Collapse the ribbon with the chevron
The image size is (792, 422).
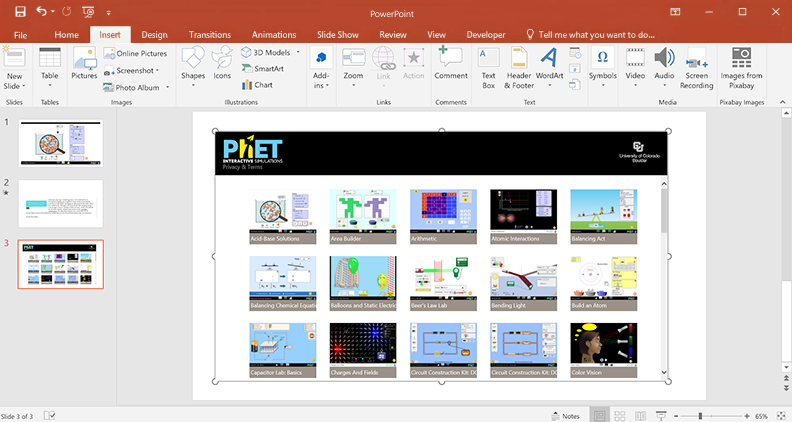tap(782, 102)
